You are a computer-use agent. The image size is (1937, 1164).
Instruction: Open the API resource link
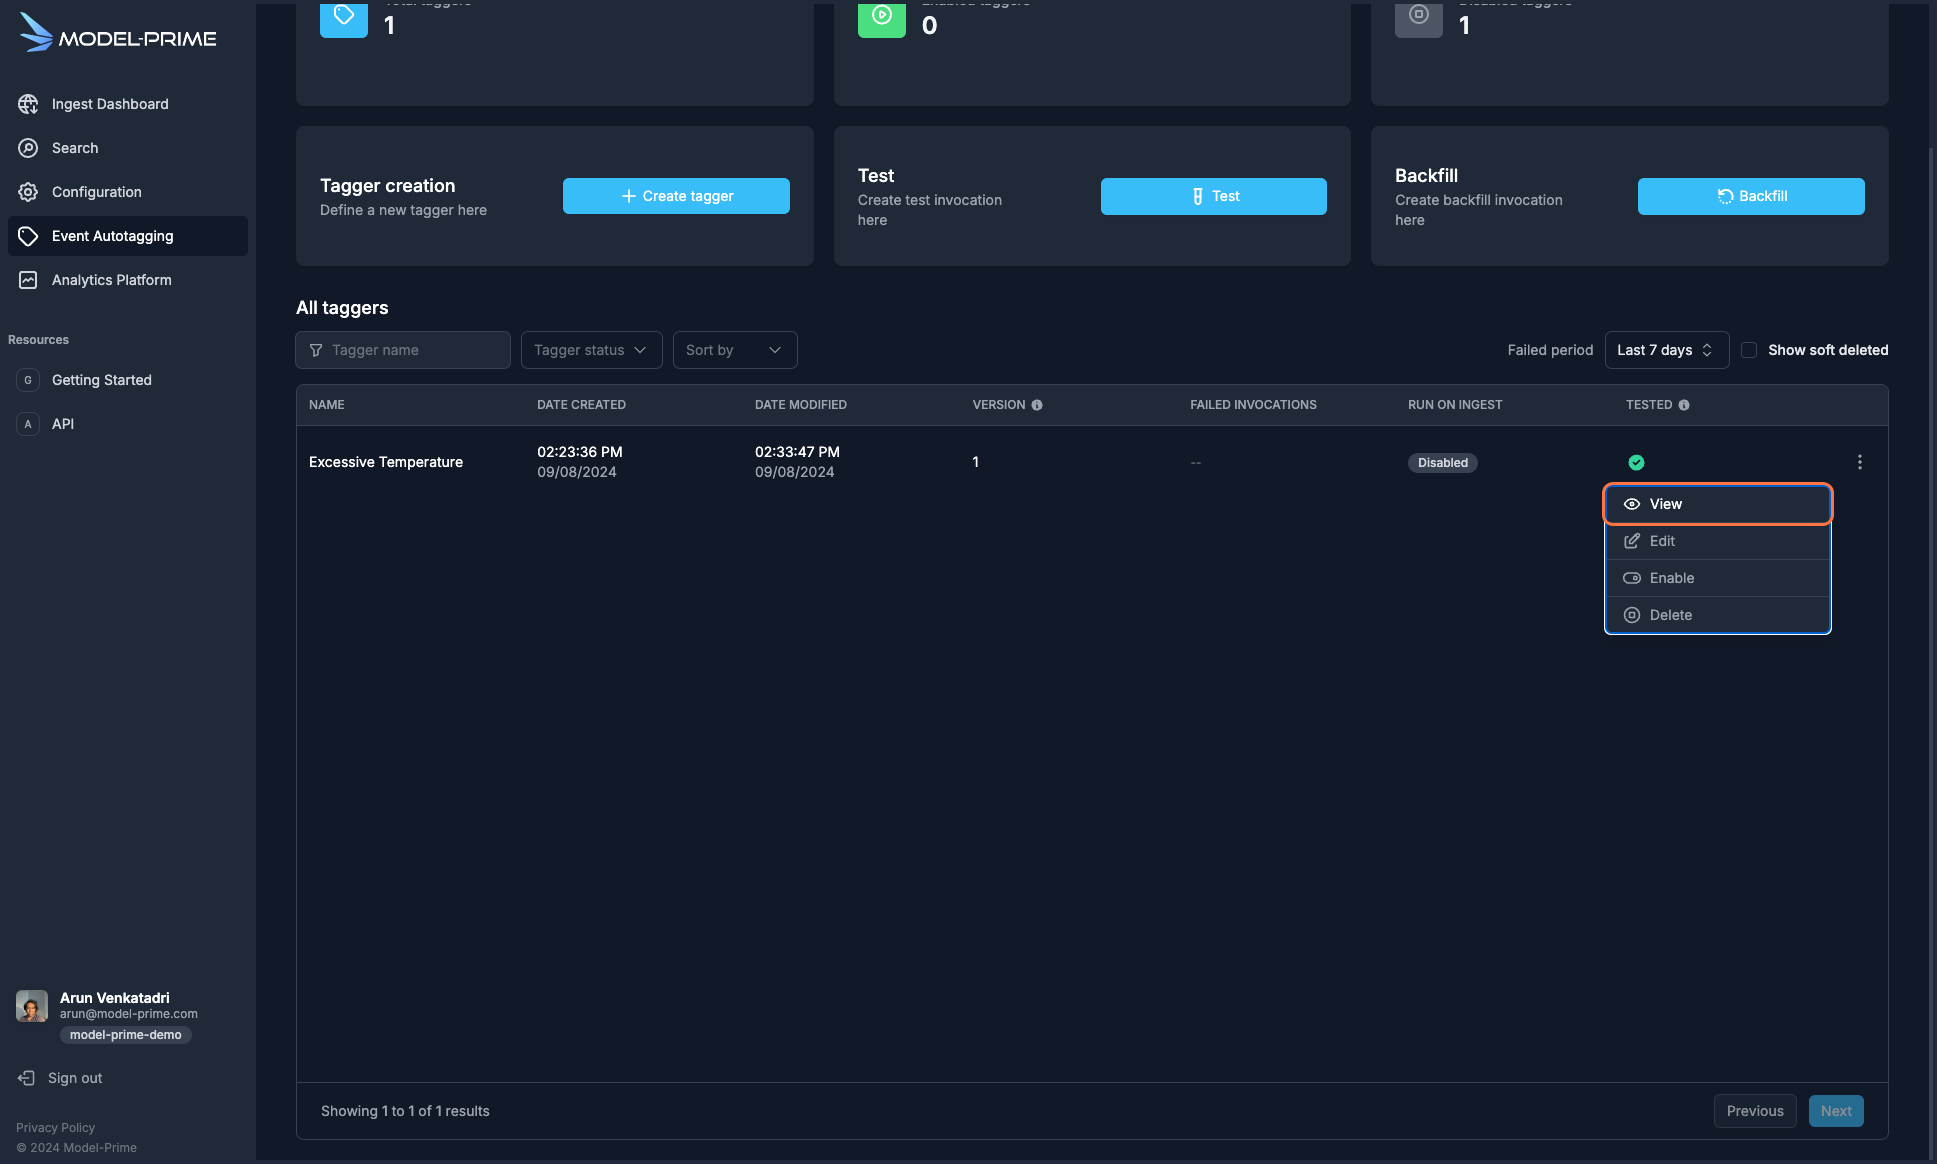coord(128,424)
